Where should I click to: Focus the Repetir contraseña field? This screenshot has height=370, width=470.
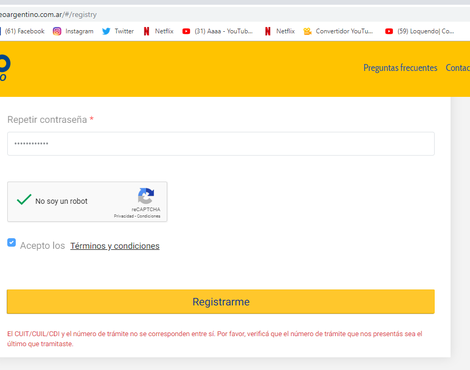click(x=221, y=144)
